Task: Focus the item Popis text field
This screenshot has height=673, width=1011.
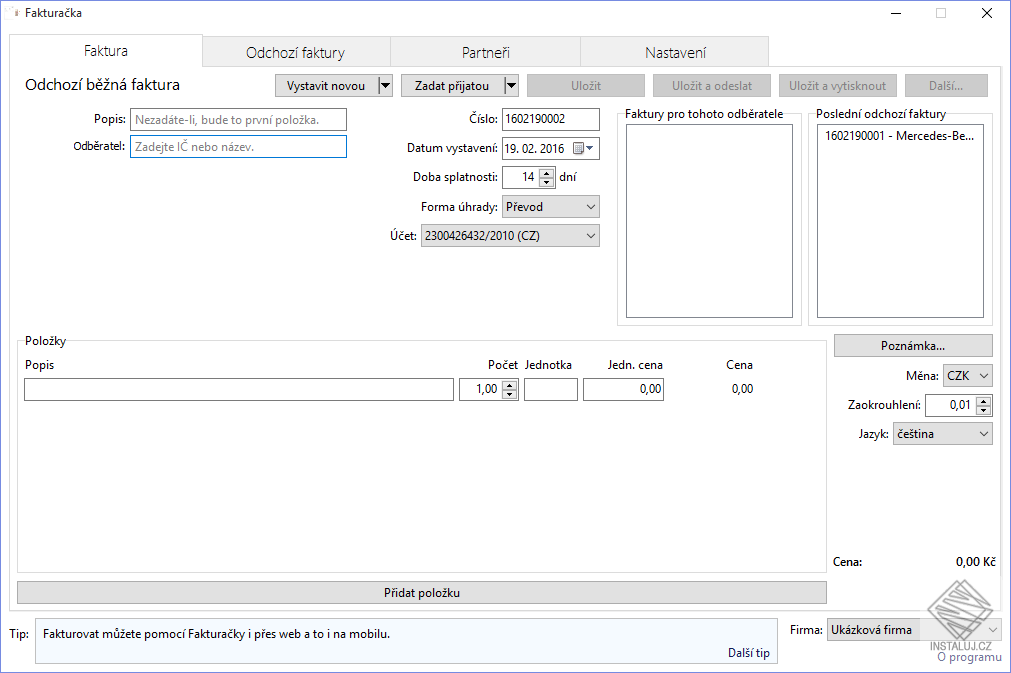Action: coord(239,389)
